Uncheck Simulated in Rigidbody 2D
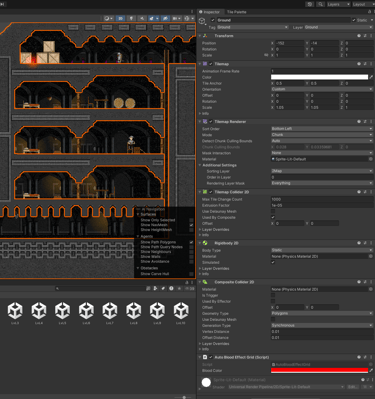The width and height of the screenshot is (375, 399). (x=273, y=262)
